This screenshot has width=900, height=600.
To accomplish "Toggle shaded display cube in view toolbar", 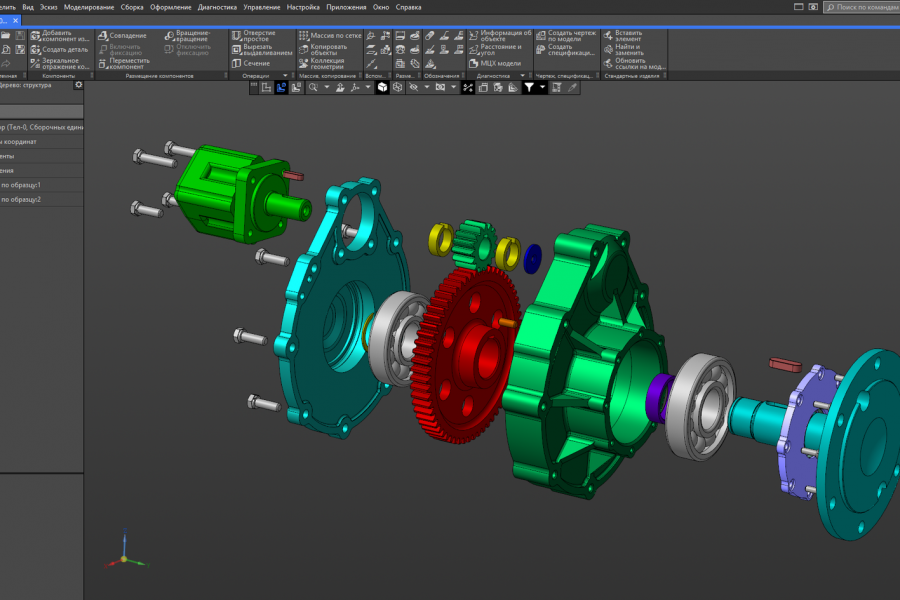I will point(382,87).
